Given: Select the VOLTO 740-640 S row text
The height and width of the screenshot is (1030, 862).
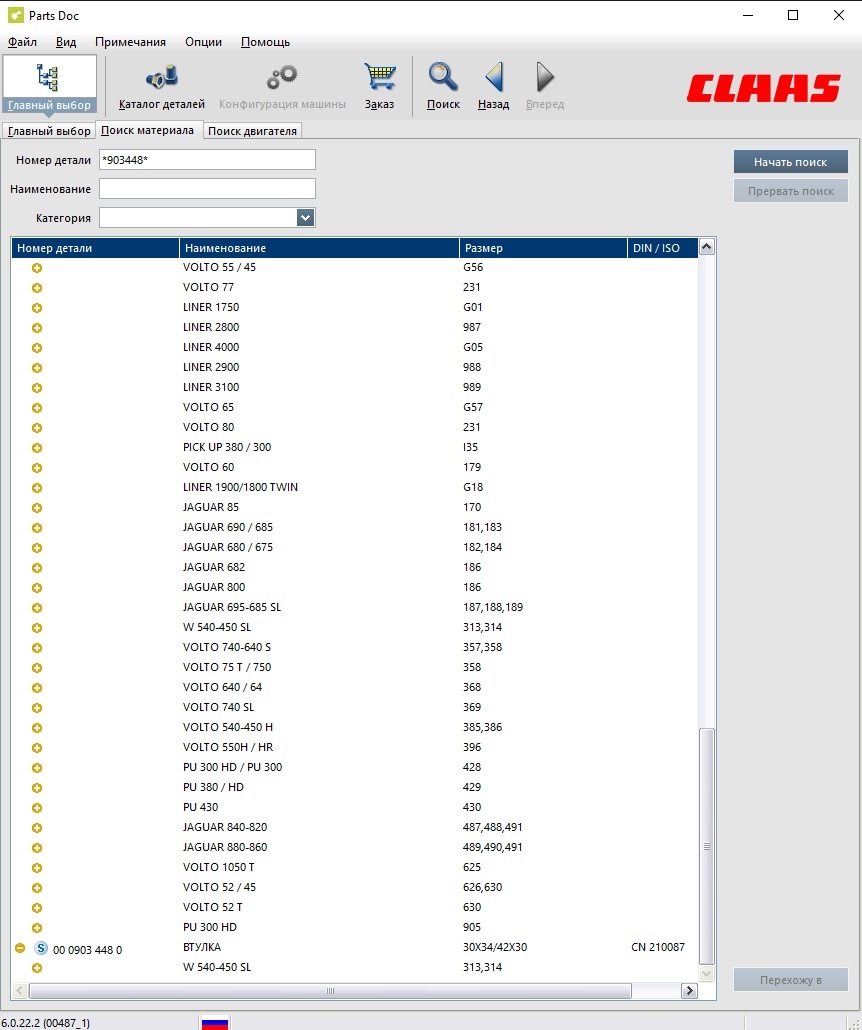Looking at the screenshot, I should coord(227,648).
